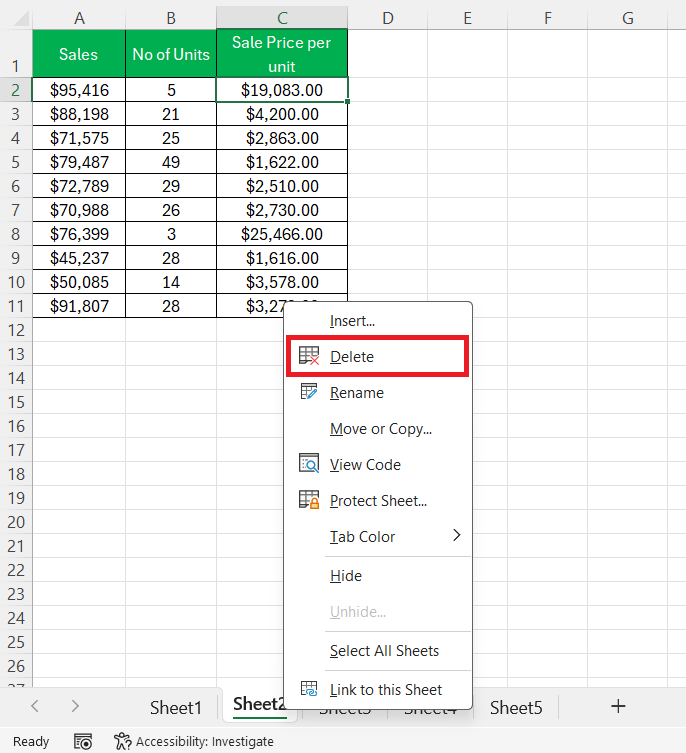Select cell containing $70,988
686x753 pixels.
pos(79,210)
